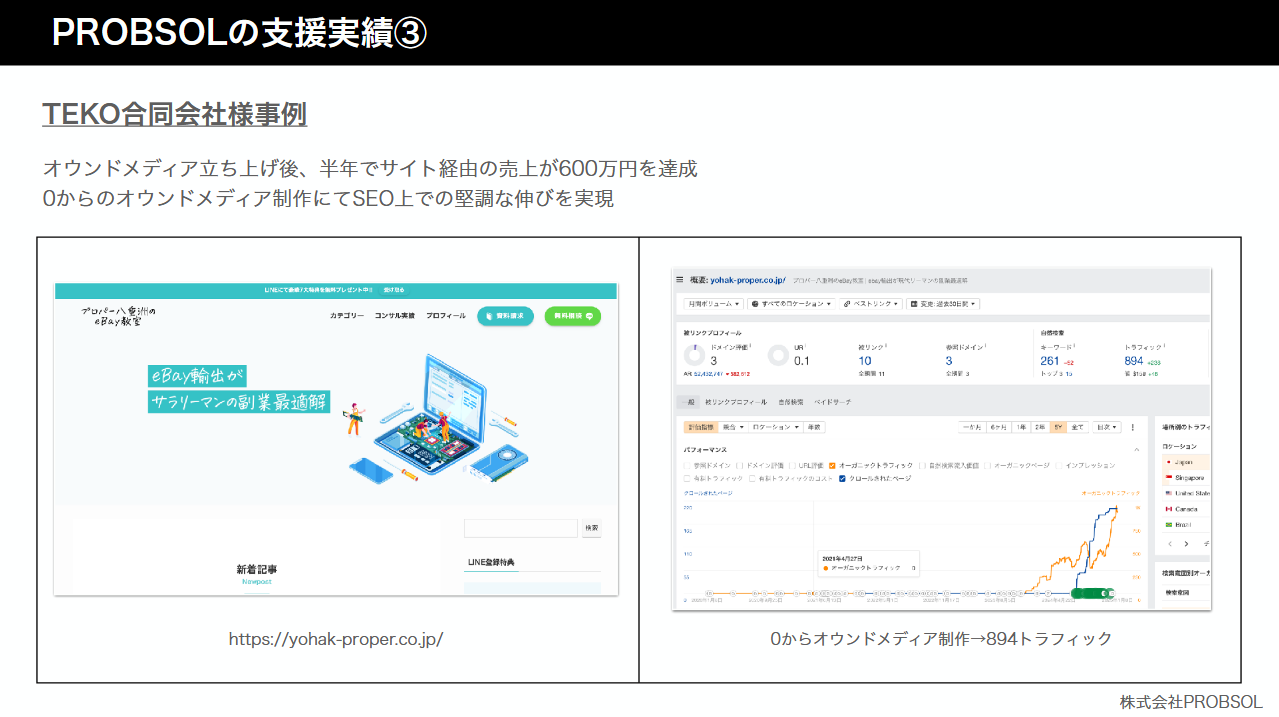Toggle the オーガニックトラフィック checkbox
This screenshot has height=717, width=1279.
click(832, 465)
